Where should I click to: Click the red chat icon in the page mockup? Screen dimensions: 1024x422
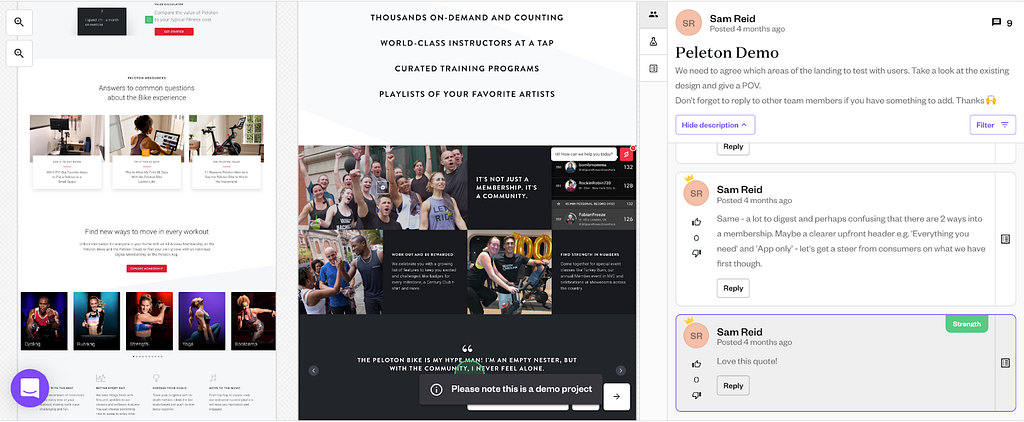pyautogui.click(x=626, y=154)
